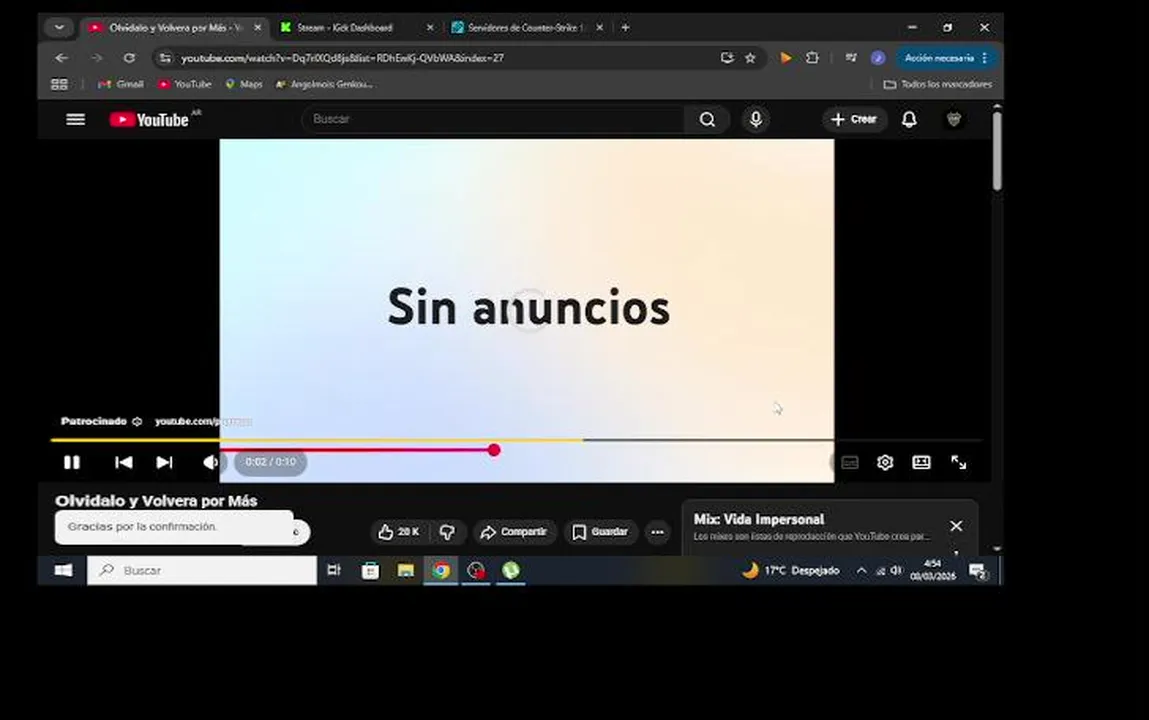1149x720 pixels.
Task: Reload the current page
Action: click(x=129, y=58)
